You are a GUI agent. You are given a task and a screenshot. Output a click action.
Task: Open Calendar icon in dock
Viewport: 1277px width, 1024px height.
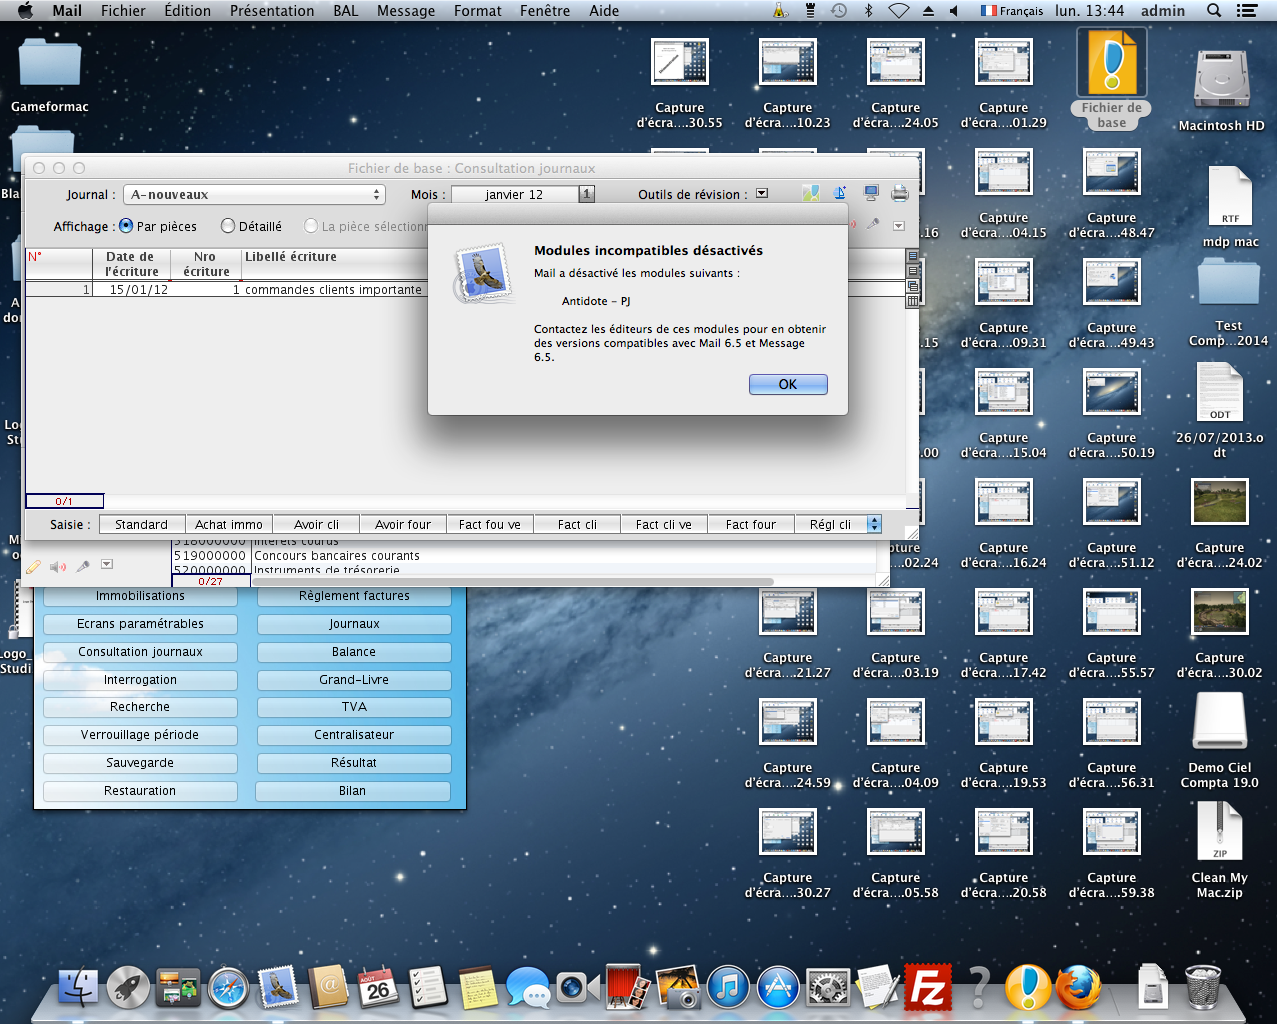tap(378, 988)
